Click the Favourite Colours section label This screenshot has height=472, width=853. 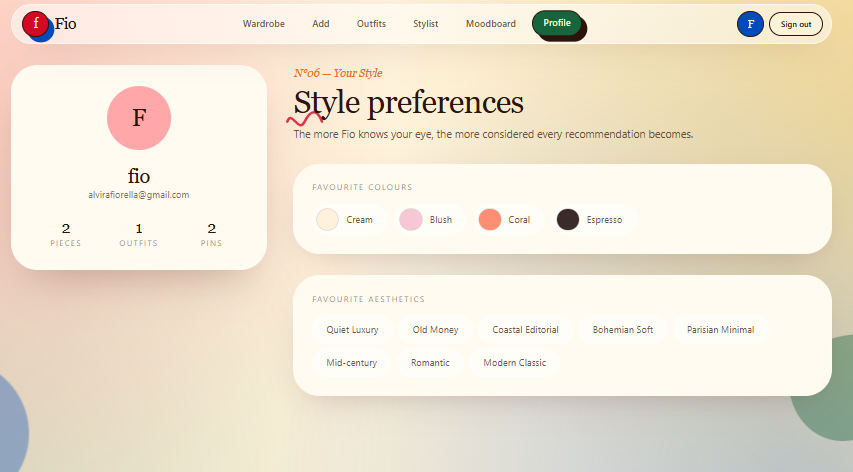click(362, 187)
